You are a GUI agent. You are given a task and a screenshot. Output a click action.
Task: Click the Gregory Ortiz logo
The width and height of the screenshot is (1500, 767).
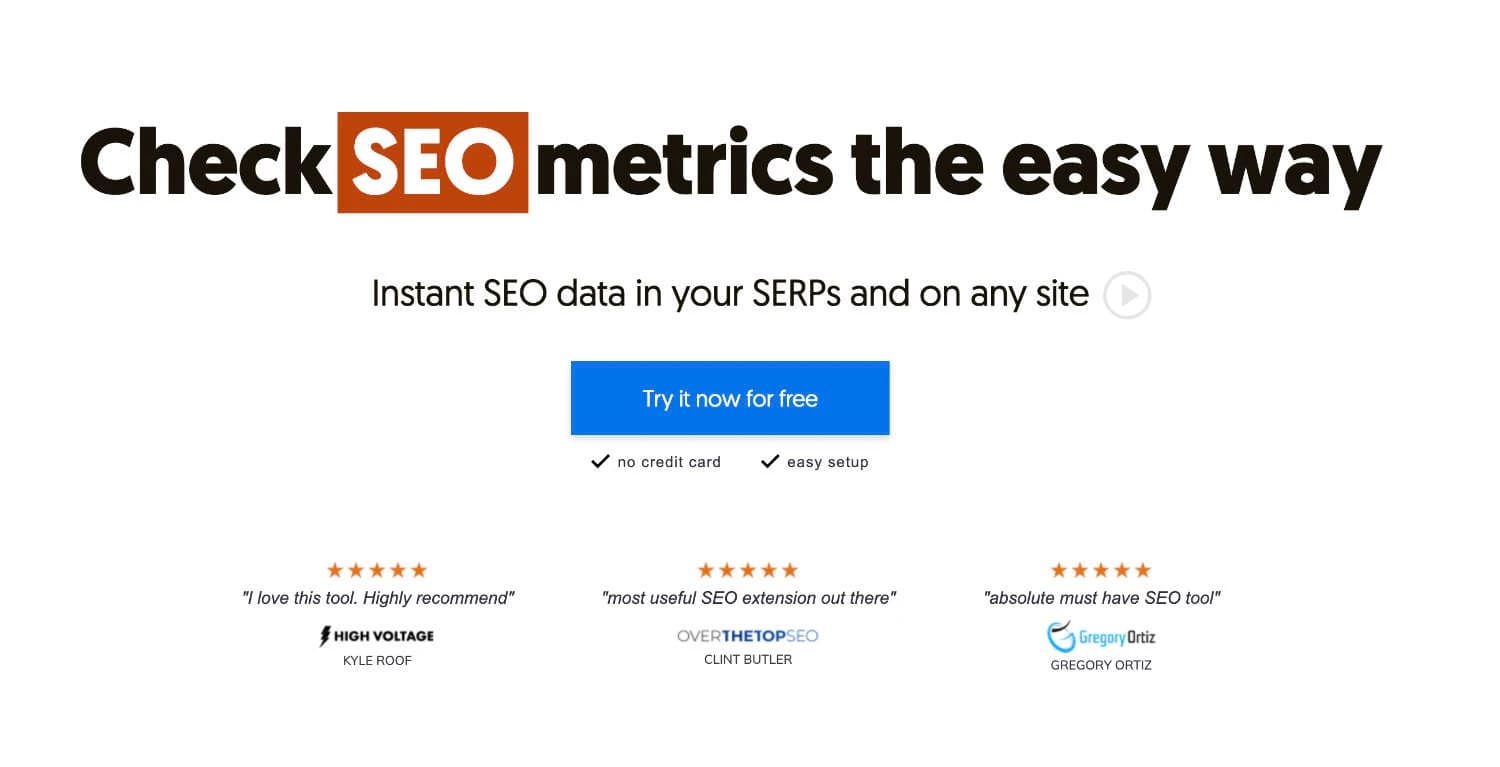(x=1101, y=636)
